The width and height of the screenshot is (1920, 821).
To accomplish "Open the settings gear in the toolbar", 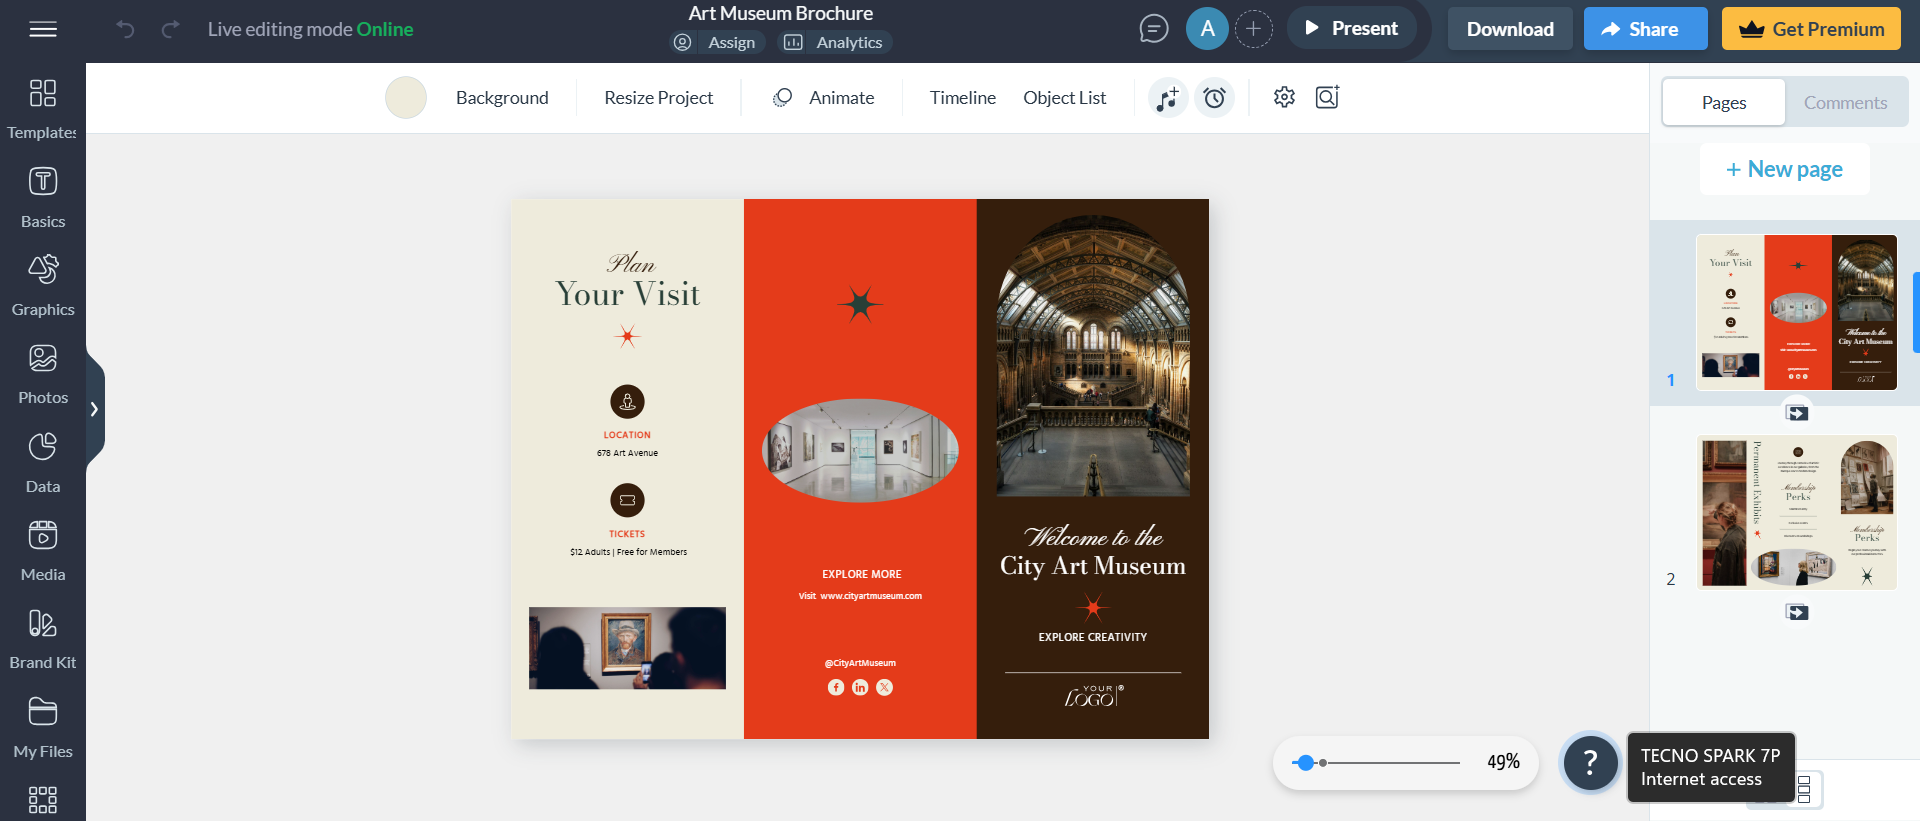I will click(x=1284, y=97).
